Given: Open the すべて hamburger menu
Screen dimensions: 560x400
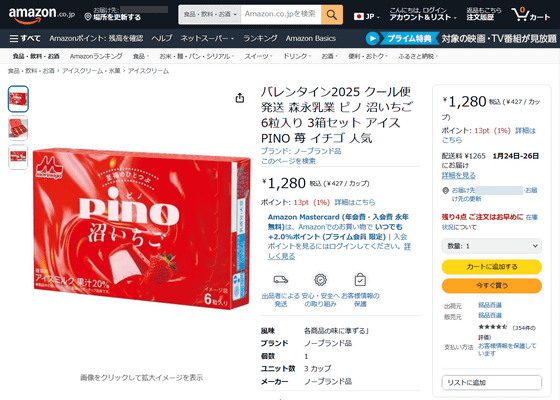Looking at the screenshot, I should coord(25,38).
